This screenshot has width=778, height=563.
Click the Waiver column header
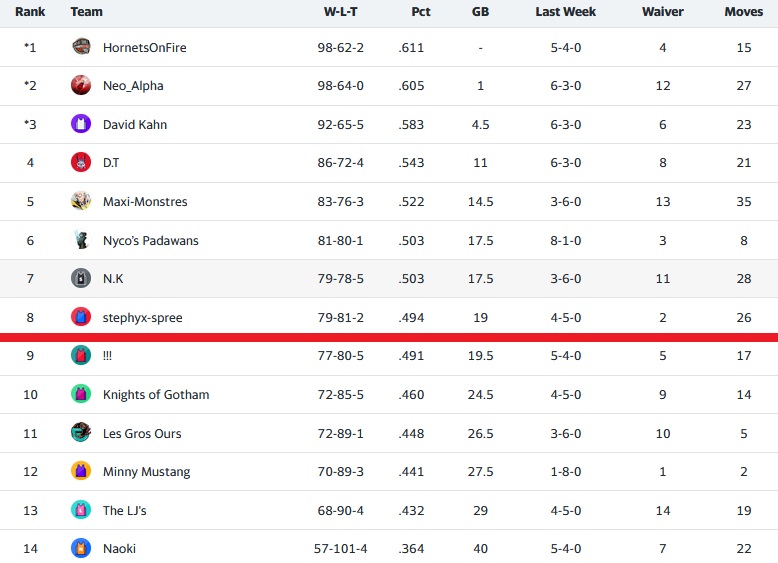pos(662,12)
